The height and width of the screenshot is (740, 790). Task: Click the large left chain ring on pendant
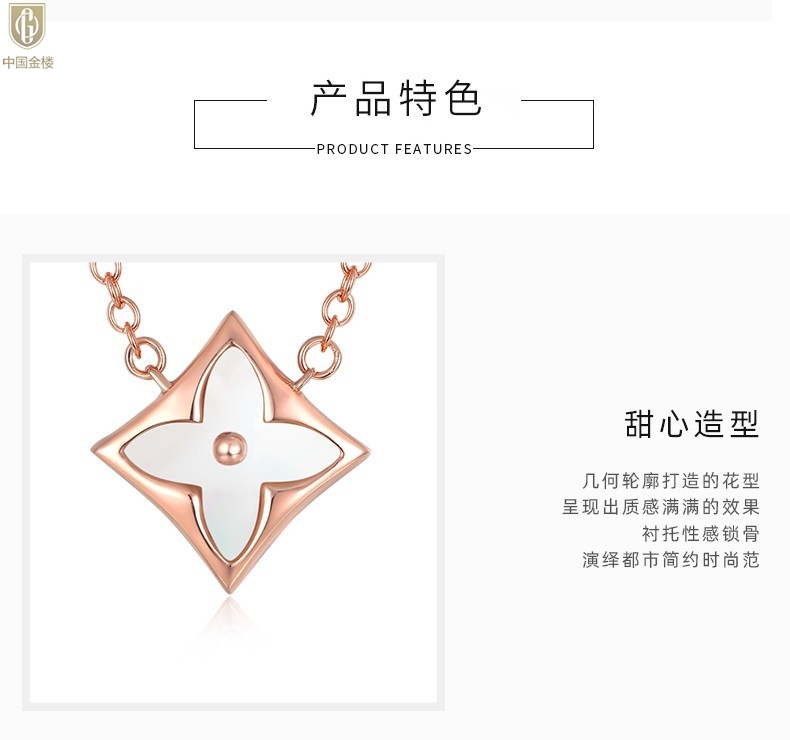(x=145, y=356)
